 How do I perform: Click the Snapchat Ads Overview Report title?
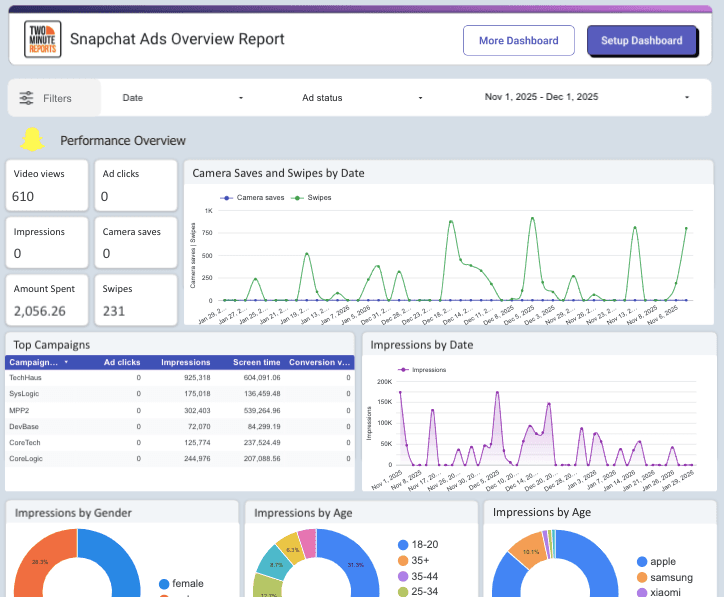tap(177, 39)
